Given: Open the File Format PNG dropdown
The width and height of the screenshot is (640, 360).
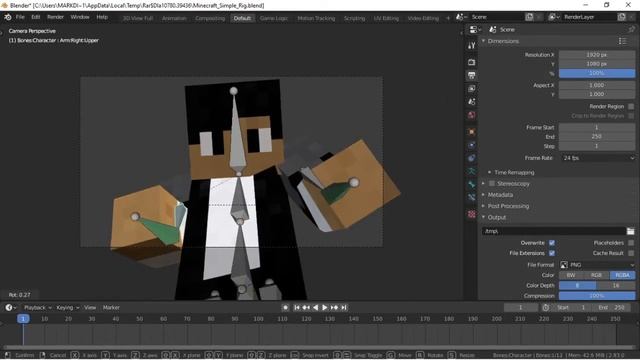Looking at the screenshot, I should tap(597, 265).
